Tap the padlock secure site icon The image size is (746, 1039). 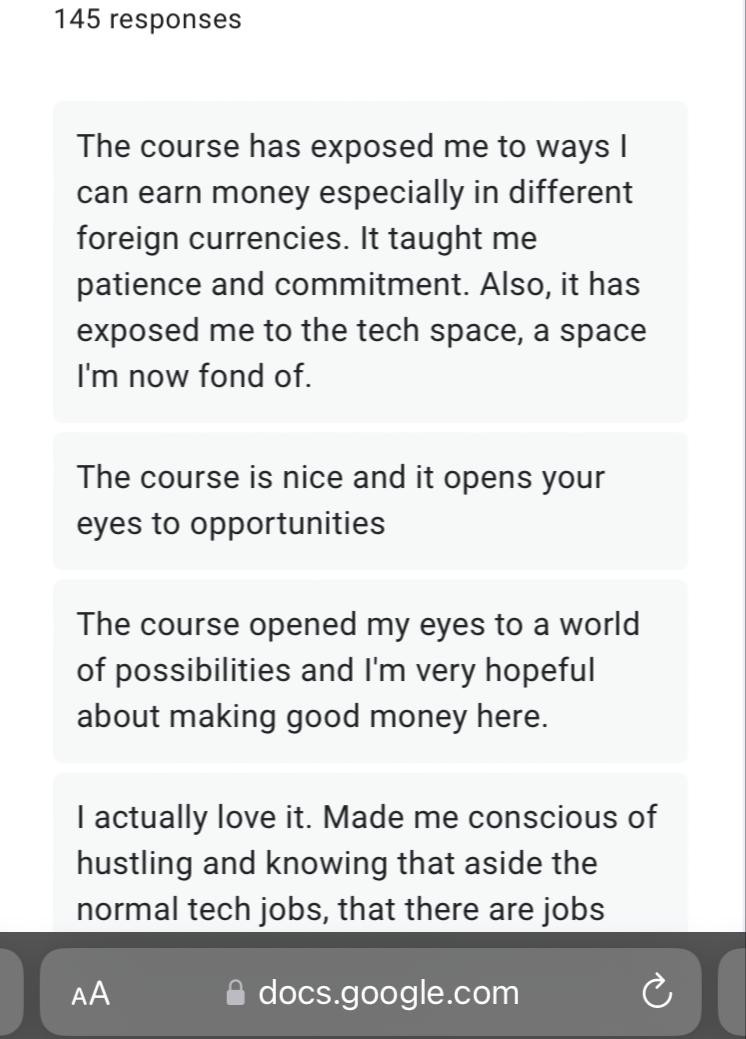click(235, 993)
